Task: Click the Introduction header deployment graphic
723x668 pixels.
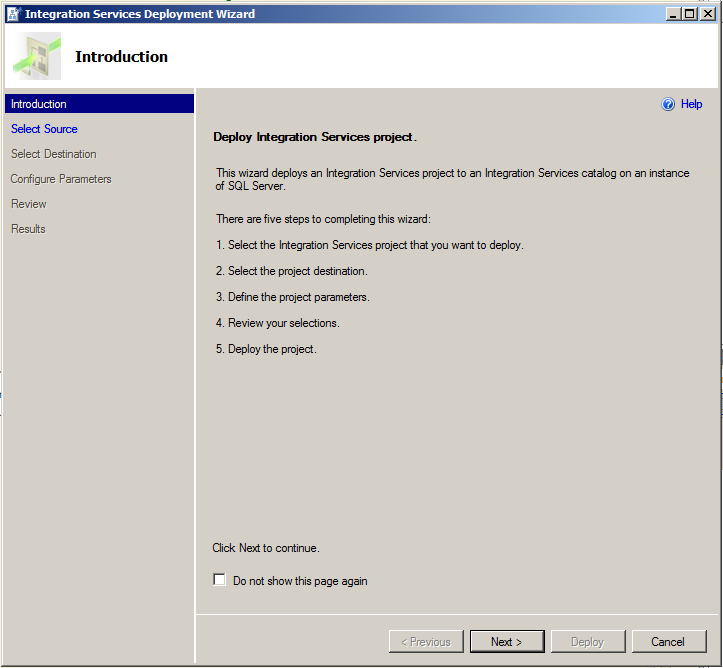Action: pos(37,56)
